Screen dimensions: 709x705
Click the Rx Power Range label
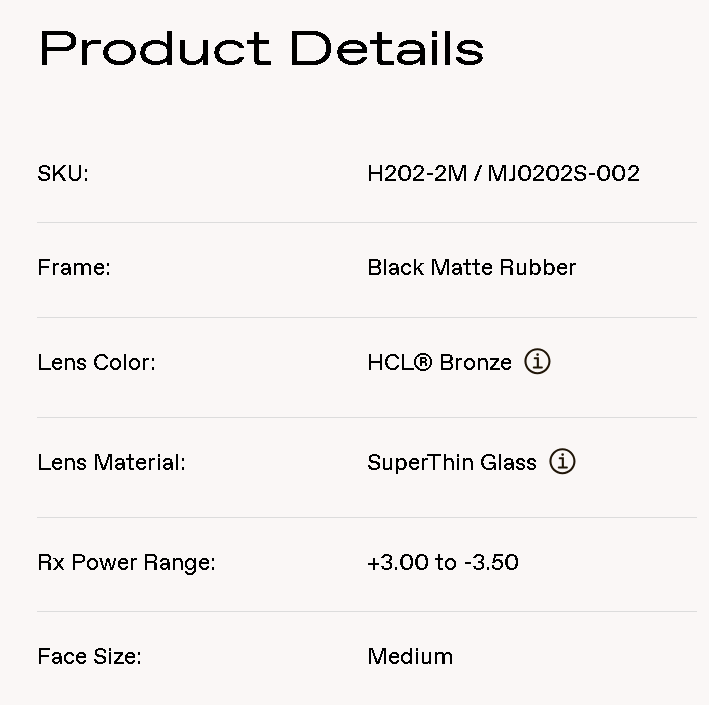126,562
